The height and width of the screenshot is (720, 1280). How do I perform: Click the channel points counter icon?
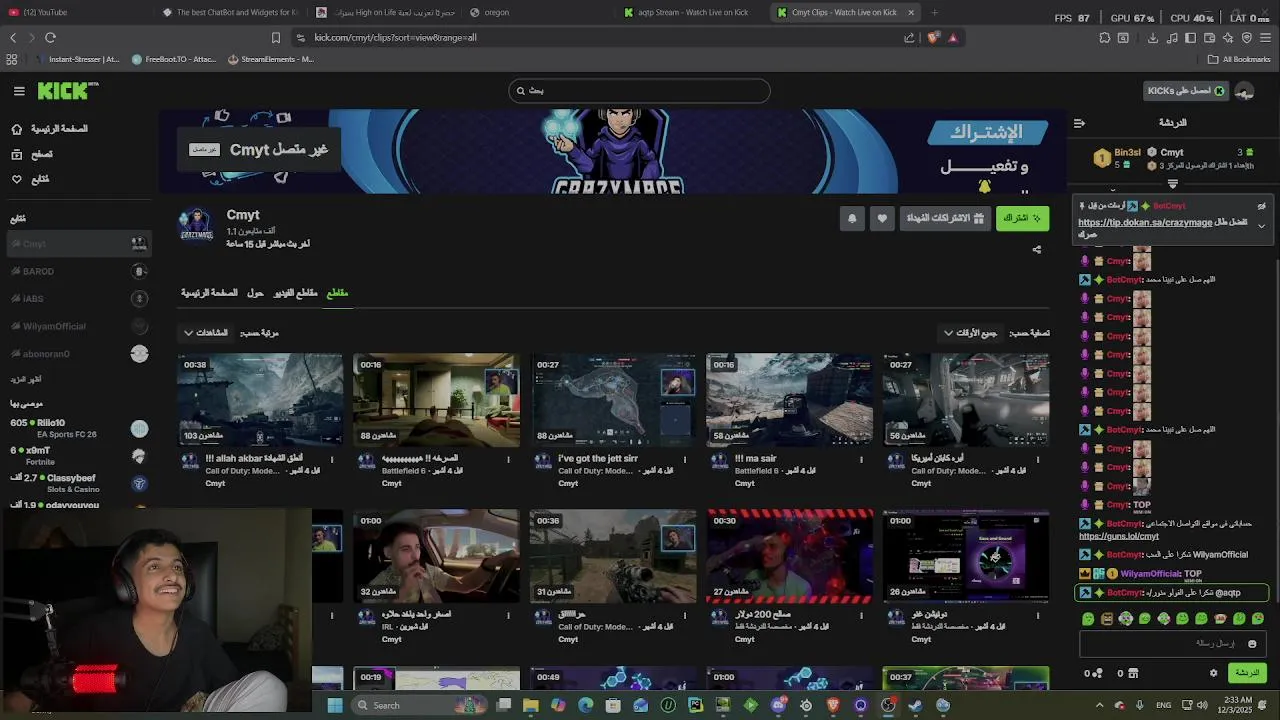[1094, 673]
